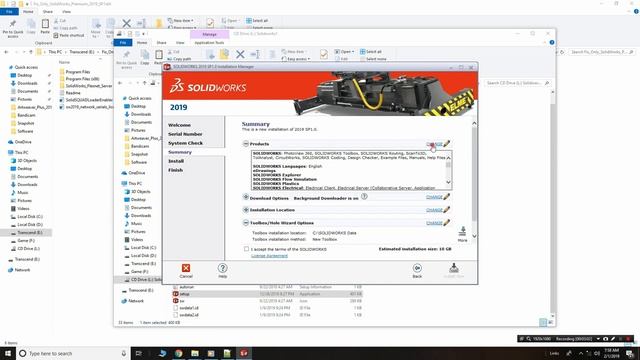Click the up arrow in the front Explorer navigation

pos(144,83)
